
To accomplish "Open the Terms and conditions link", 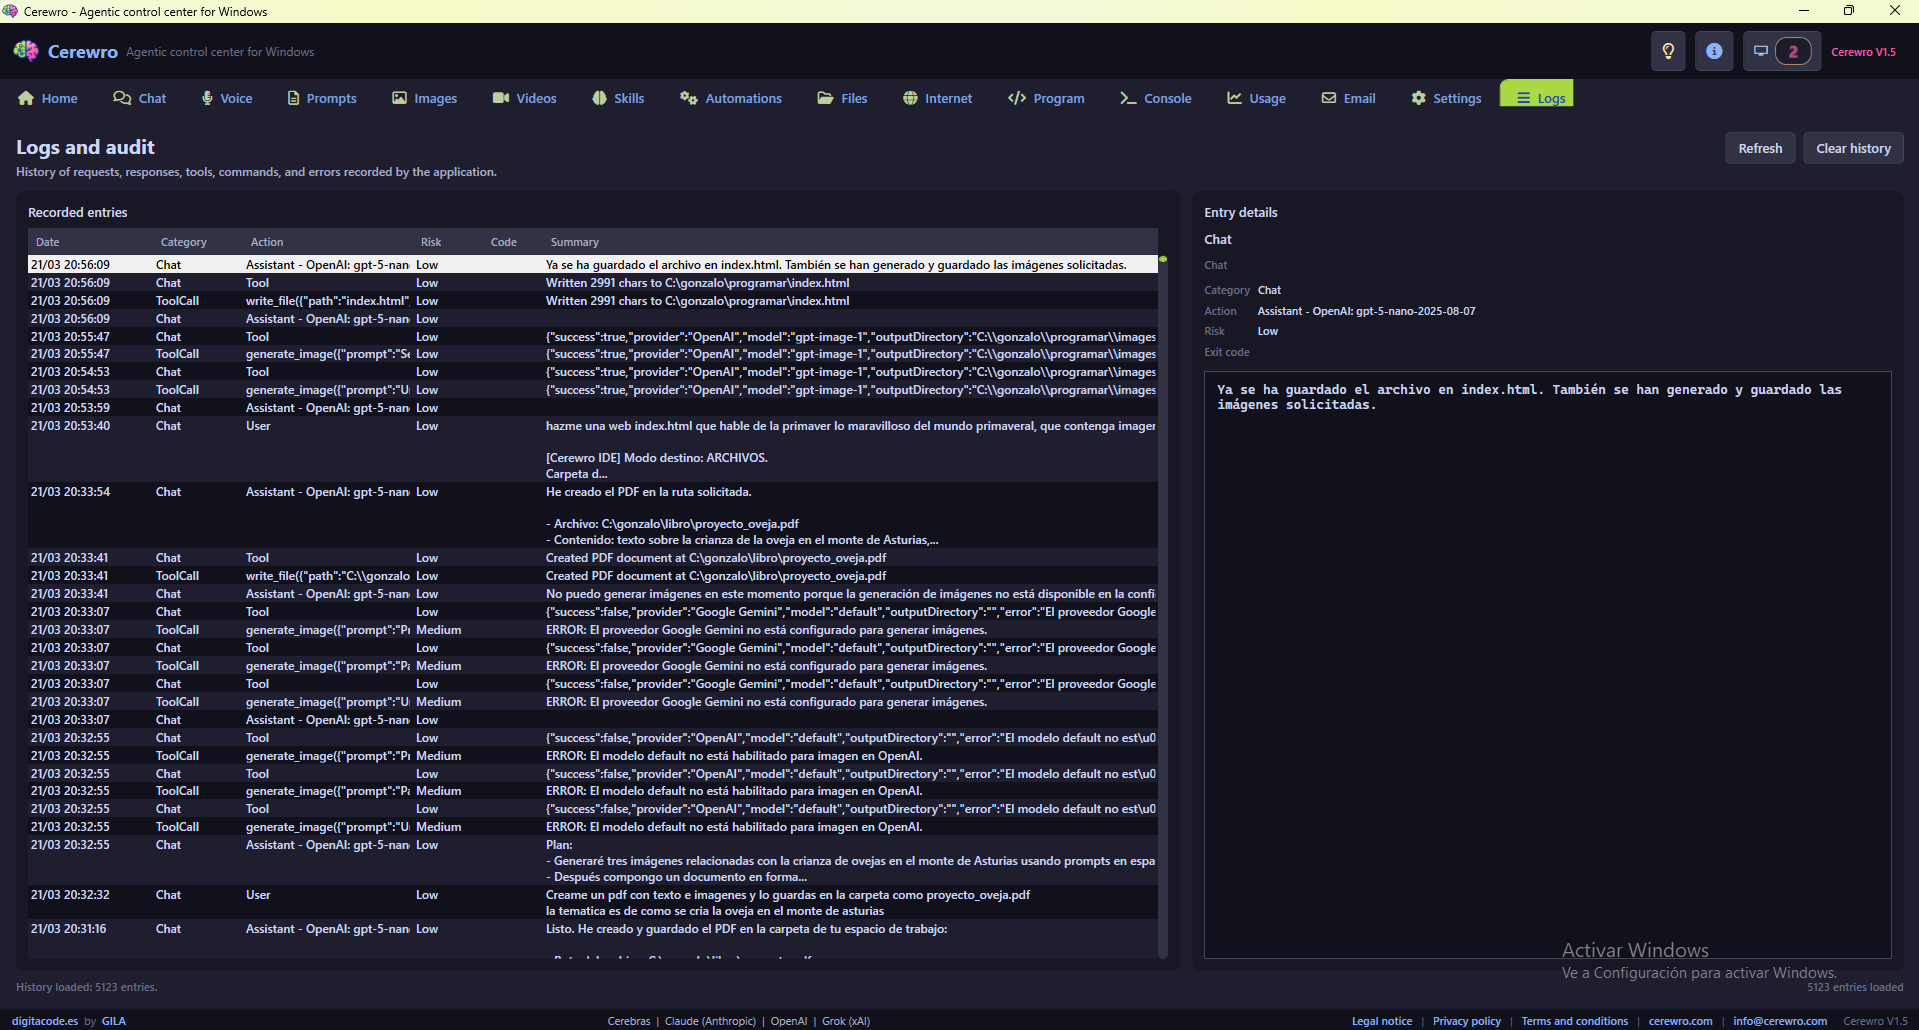I will tap(1575, 1021).
